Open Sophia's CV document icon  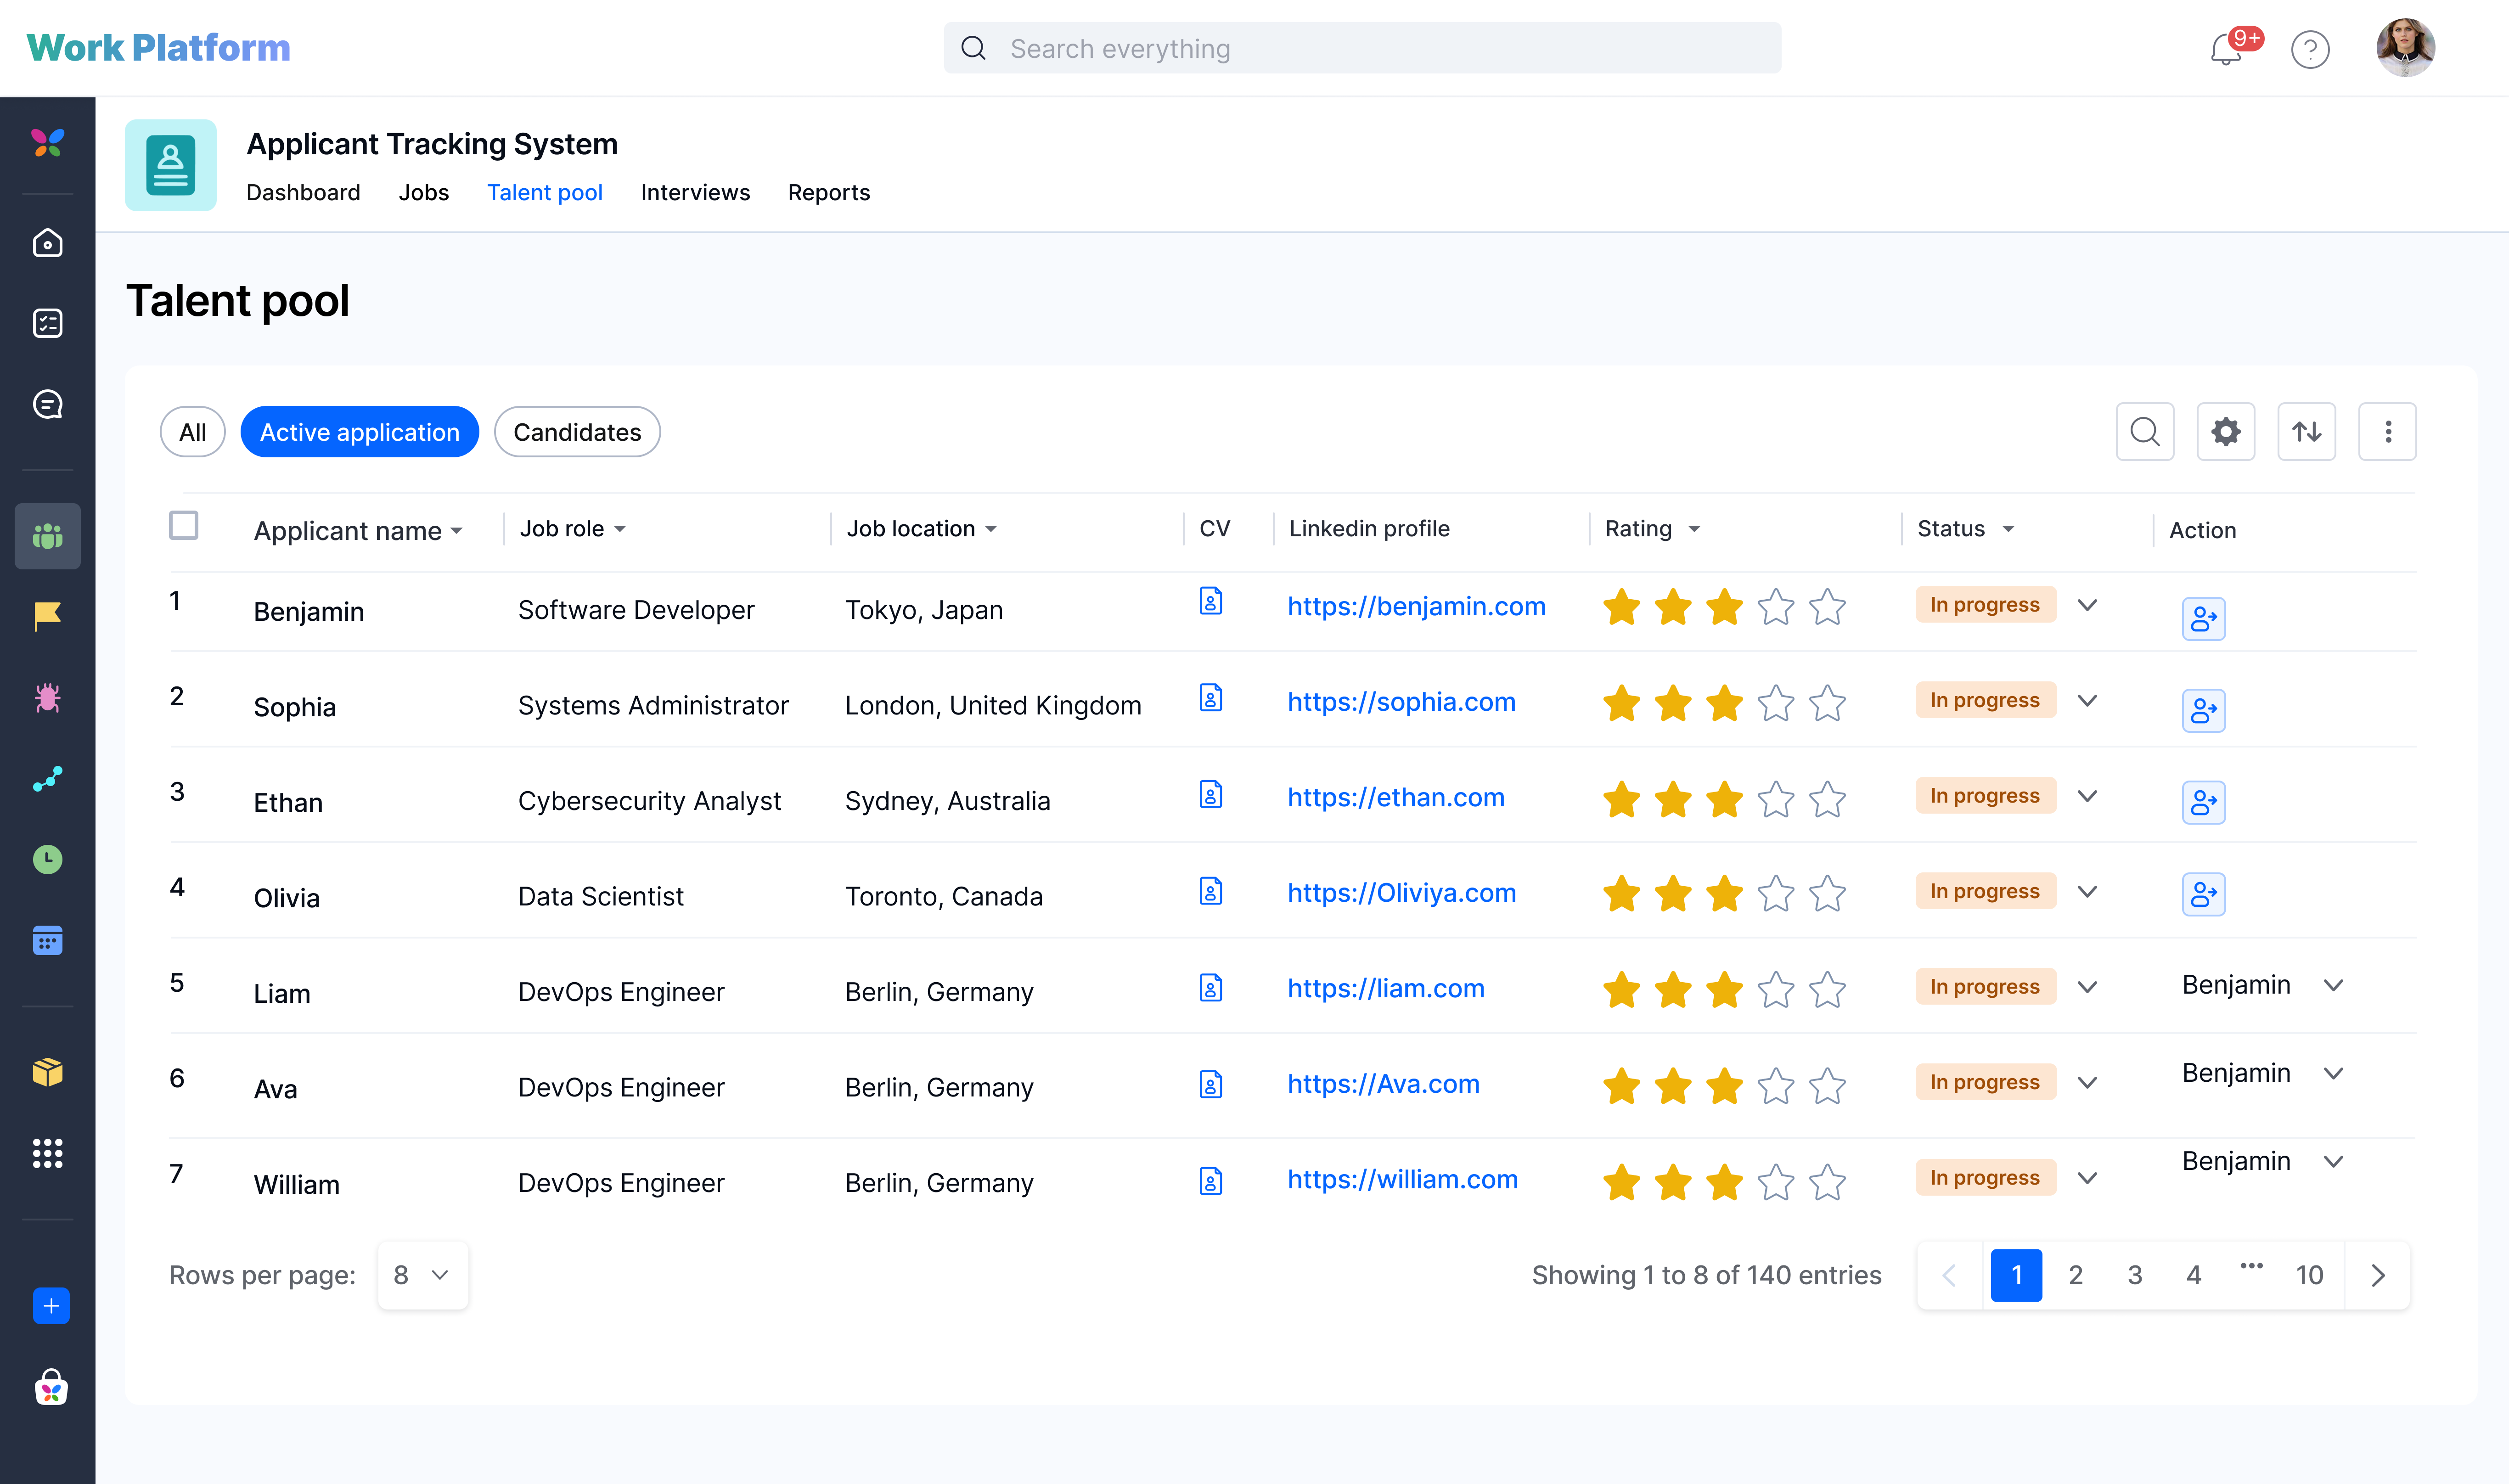click(x=1211, y=697)
